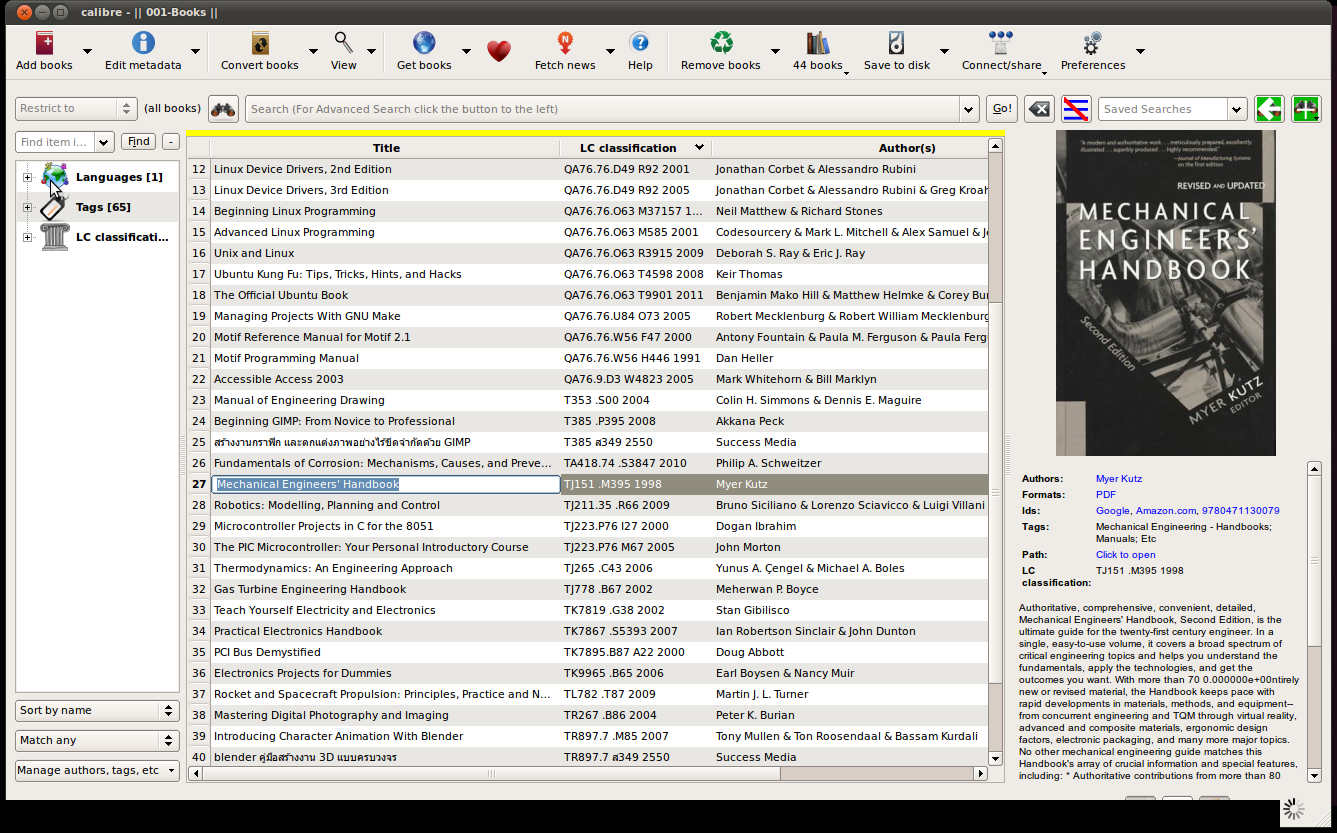The image size is (1337, 833).
Task: Open the Match any dropdown
Action: click(x=97, y=740)
